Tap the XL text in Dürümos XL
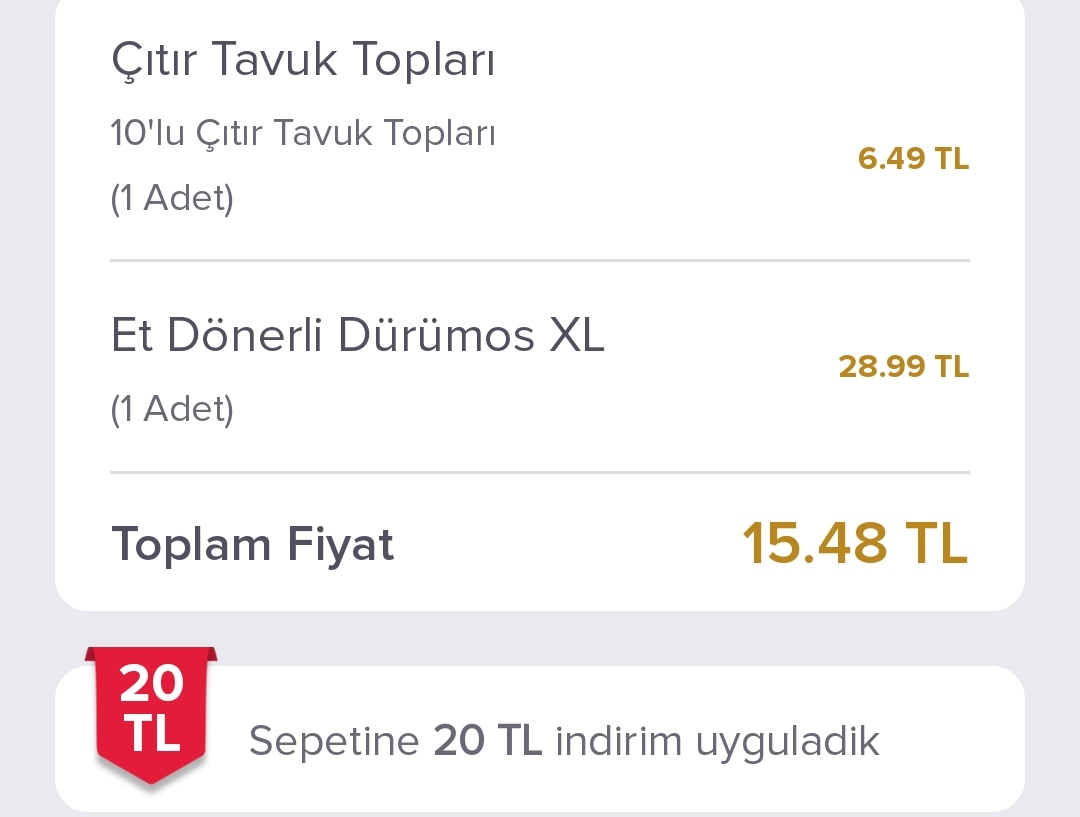The width and height of the screenshot is (1080, 817). pyautogui.click(x=577, y=336)
